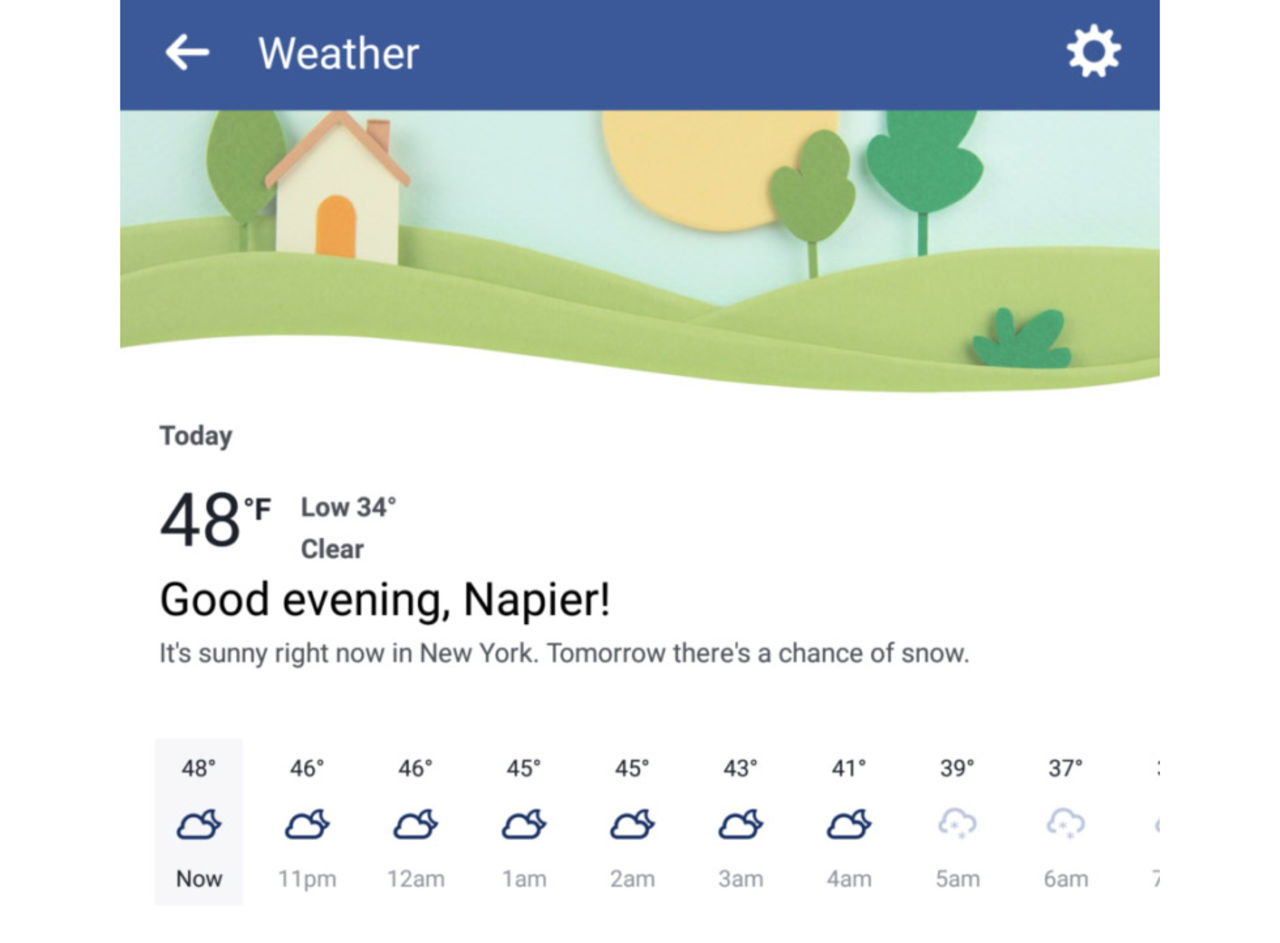Select the highlighted Now column
The image size is (1280, 943).
click(x=199, y=822)
